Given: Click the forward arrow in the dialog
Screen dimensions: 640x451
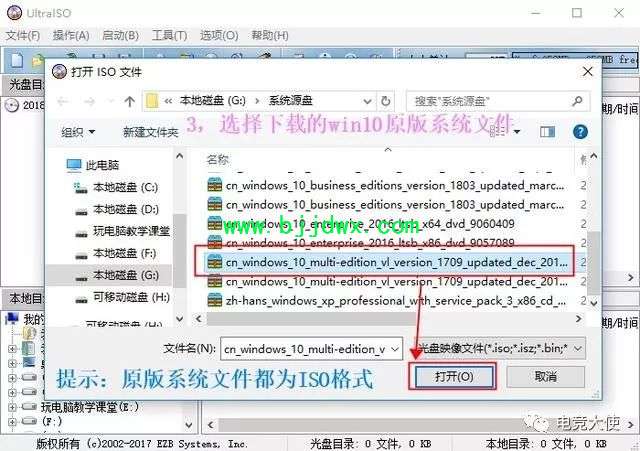Looking at the screenshot, I should 90,101.
